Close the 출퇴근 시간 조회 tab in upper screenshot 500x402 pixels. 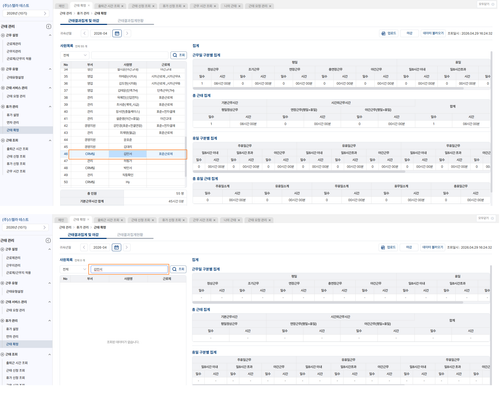(123, 6)
